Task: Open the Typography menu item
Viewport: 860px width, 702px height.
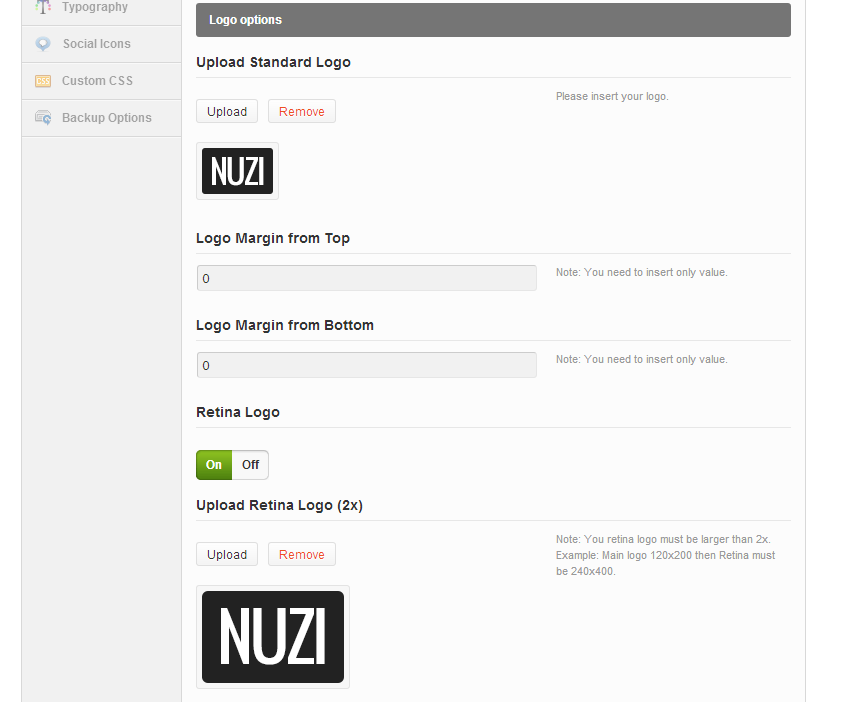Action: point(95,7)
